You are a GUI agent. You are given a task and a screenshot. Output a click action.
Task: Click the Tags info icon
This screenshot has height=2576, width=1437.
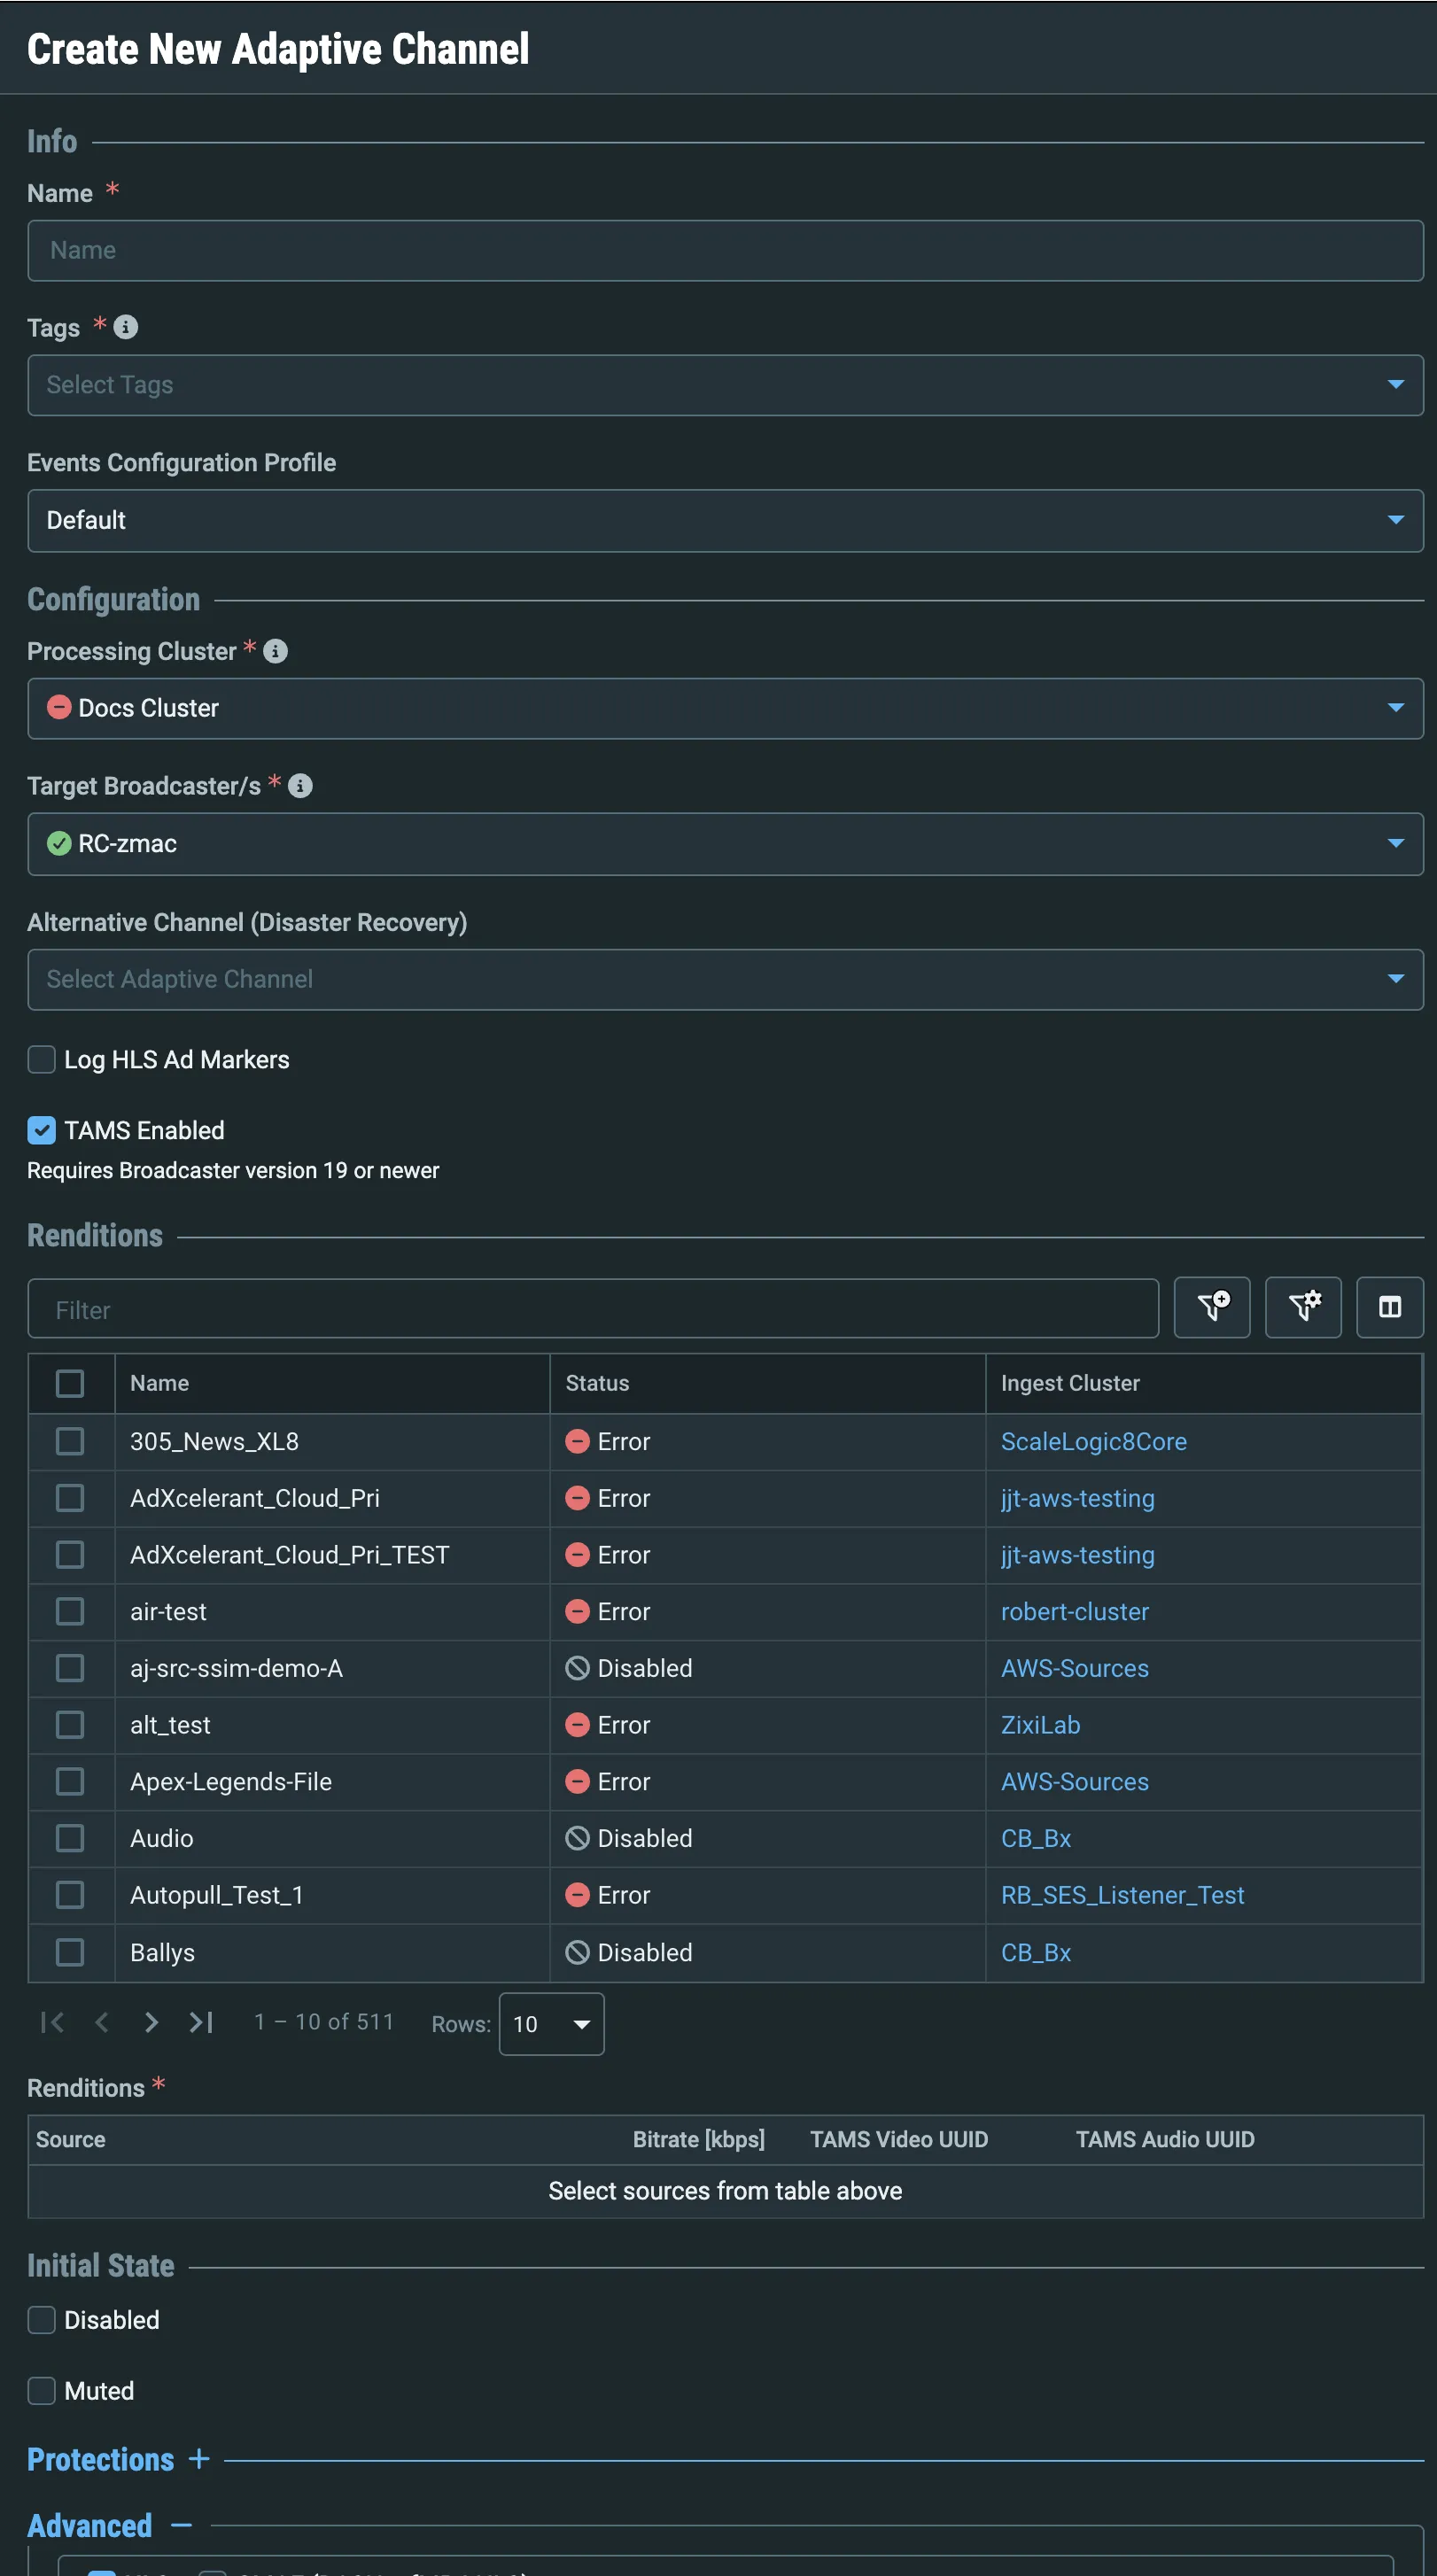[126, 327]
